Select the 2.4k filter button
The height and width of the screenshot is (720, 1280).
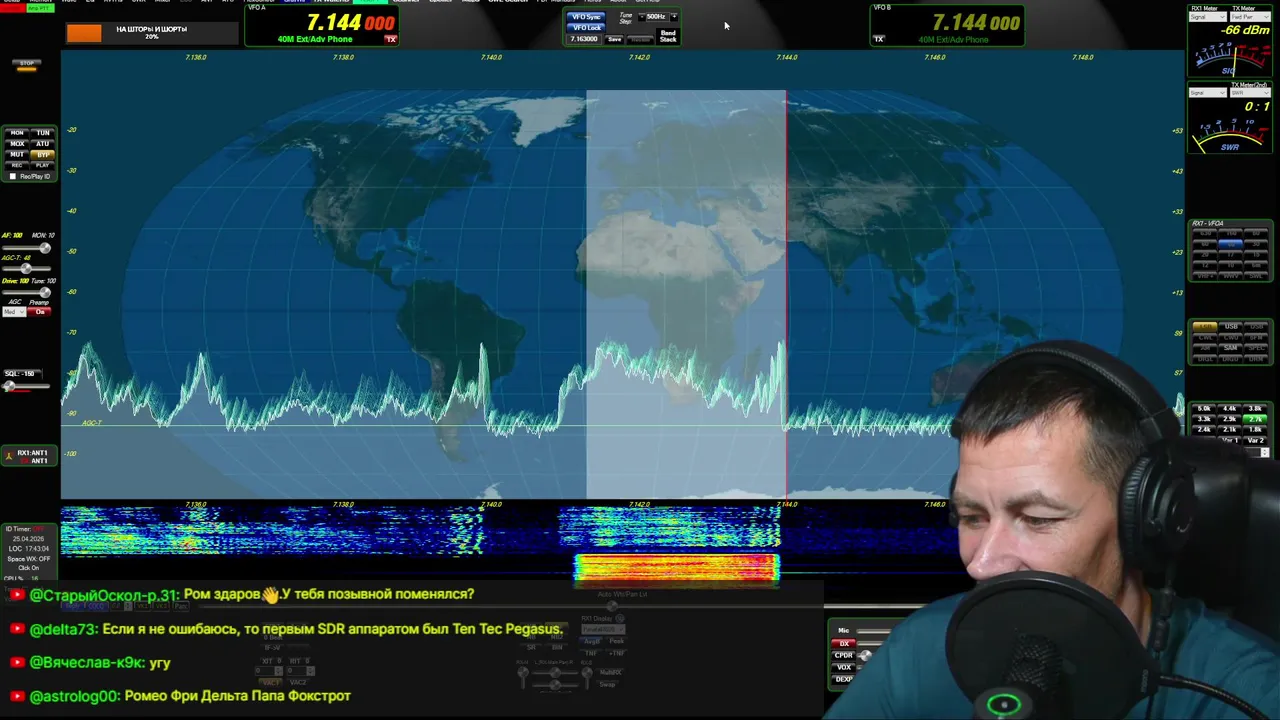pos(1204,430)
